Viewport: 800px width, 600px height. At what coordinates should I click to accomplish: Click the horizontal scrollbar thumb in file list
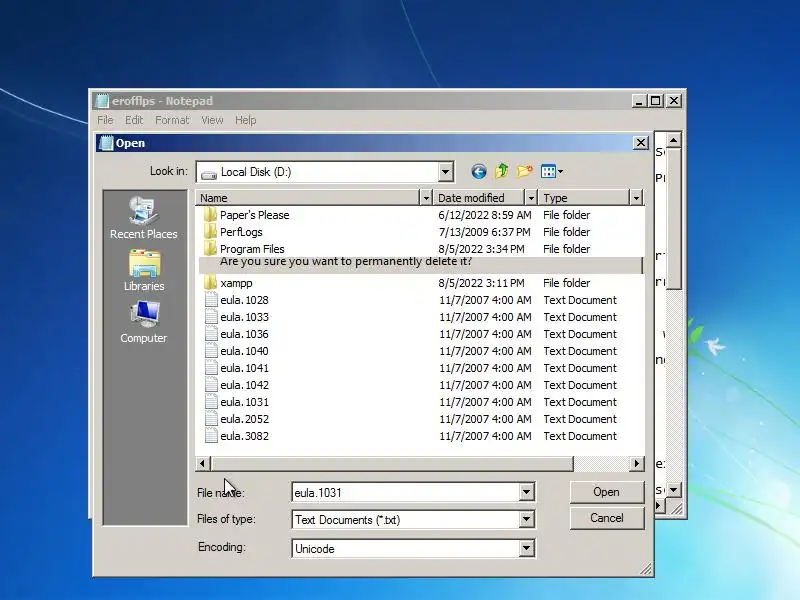coord(392,463)
